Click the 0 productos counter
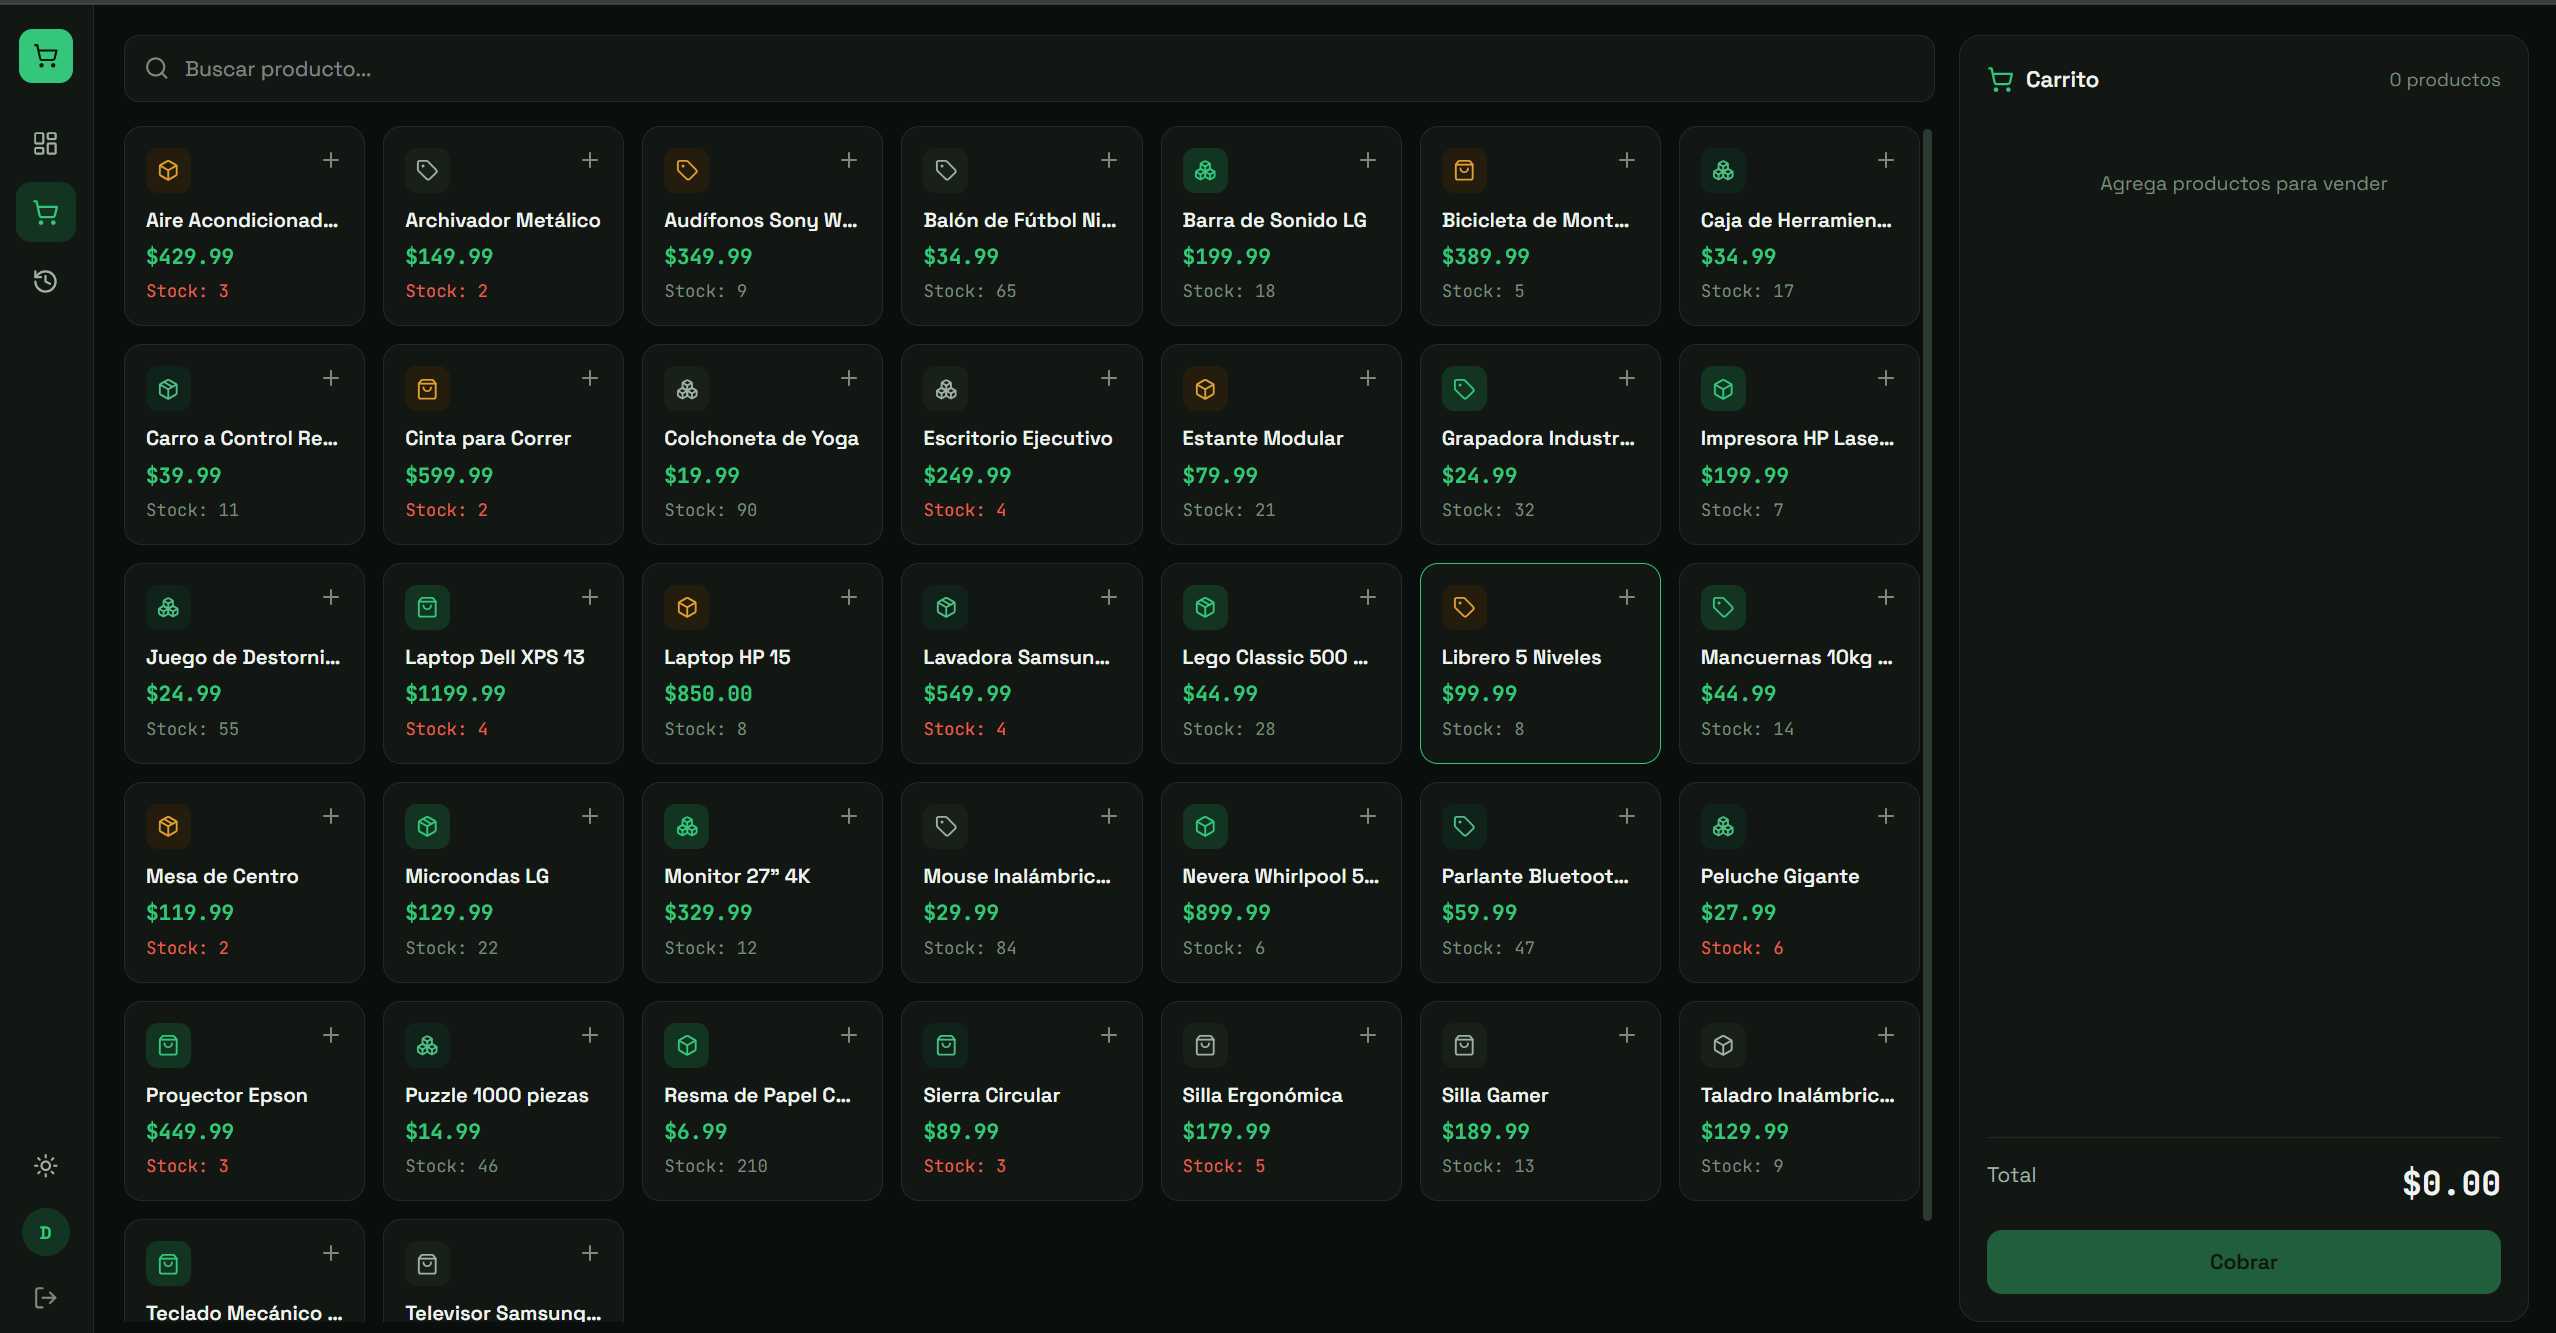 pyautogui.click(x=2445, y=80)
